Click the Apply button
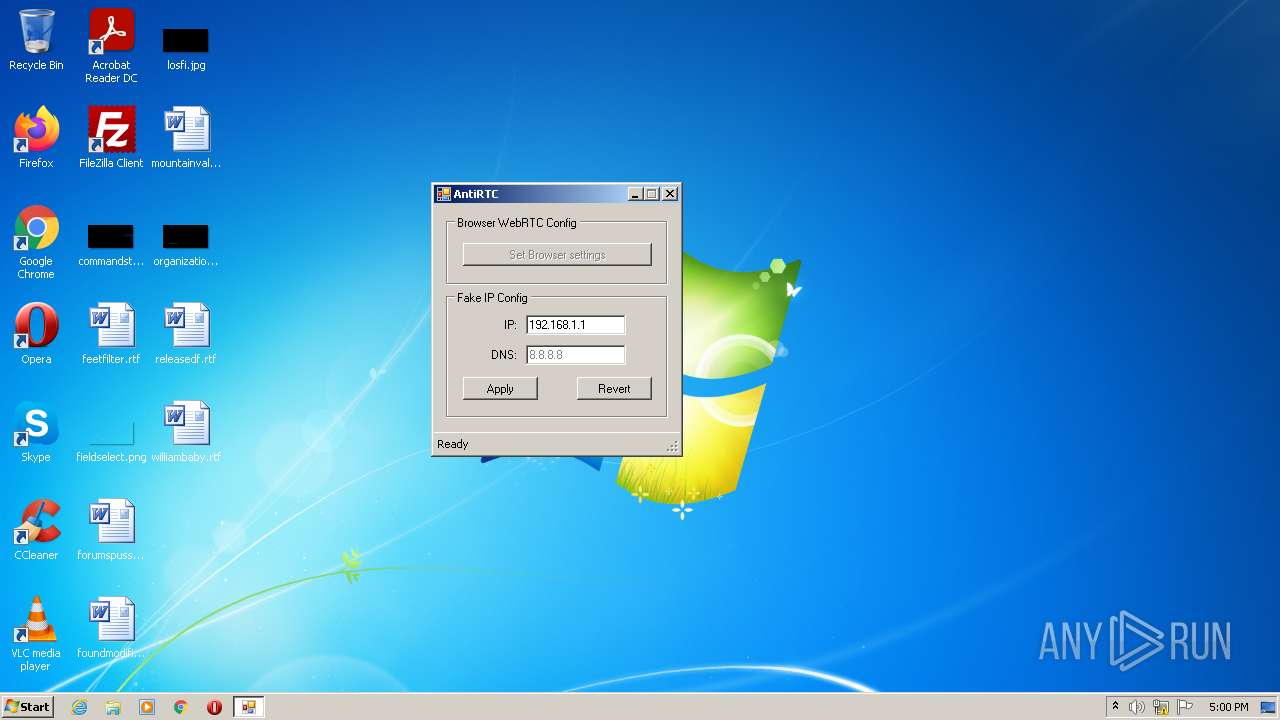Viewport: 1280px width, 720px height. point(500,389)
